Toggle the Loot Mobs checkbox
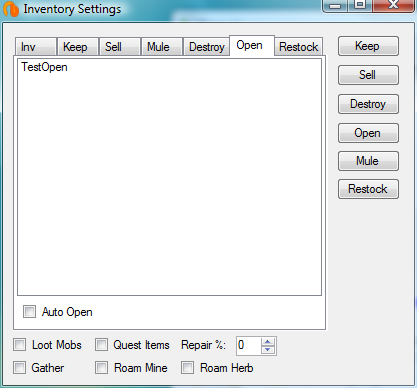 (x=19, y=345)
